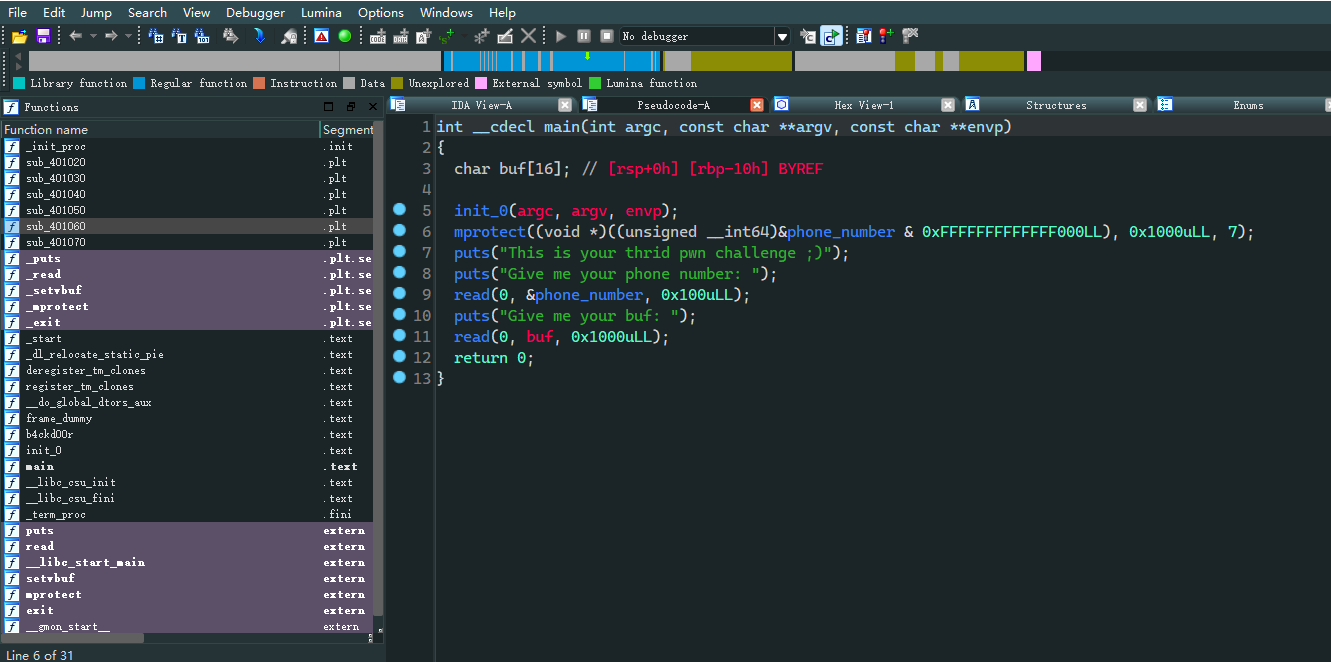This screenshot has width=1331, height=662.
Task: Toggle breakpoint dot at return 0 line
Action: [x=400, y=357]
